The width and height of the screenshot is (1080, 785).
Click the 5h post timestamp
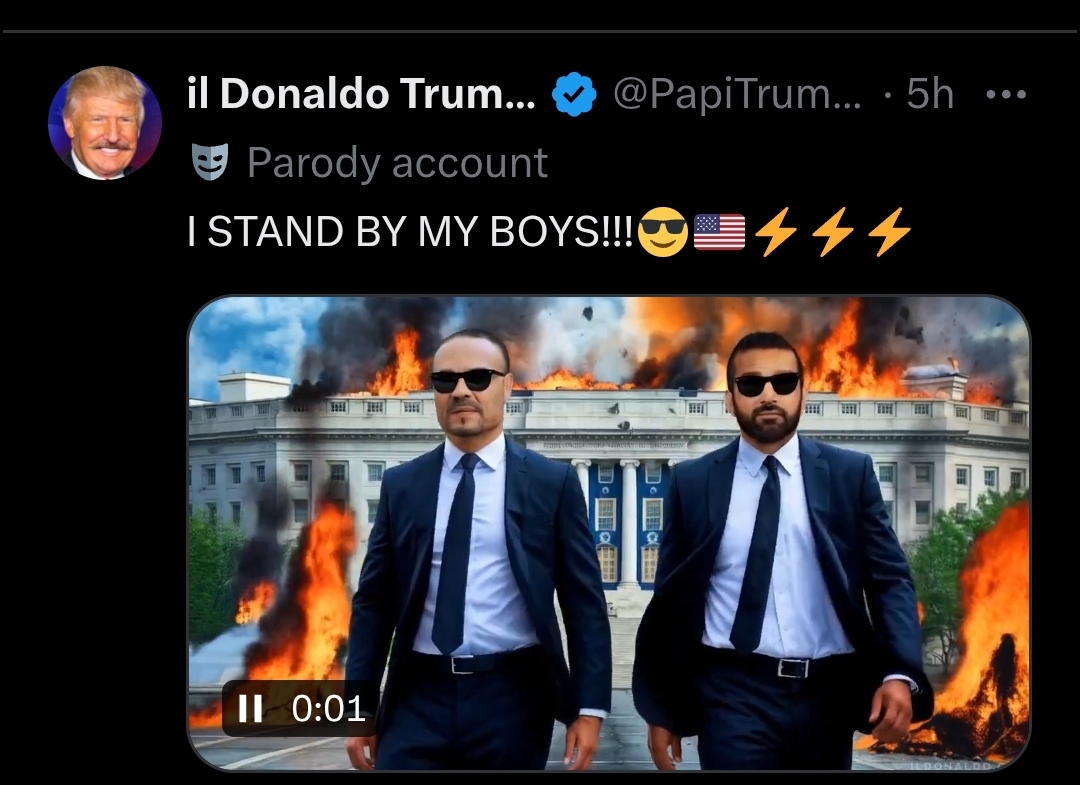pos(930,94)
